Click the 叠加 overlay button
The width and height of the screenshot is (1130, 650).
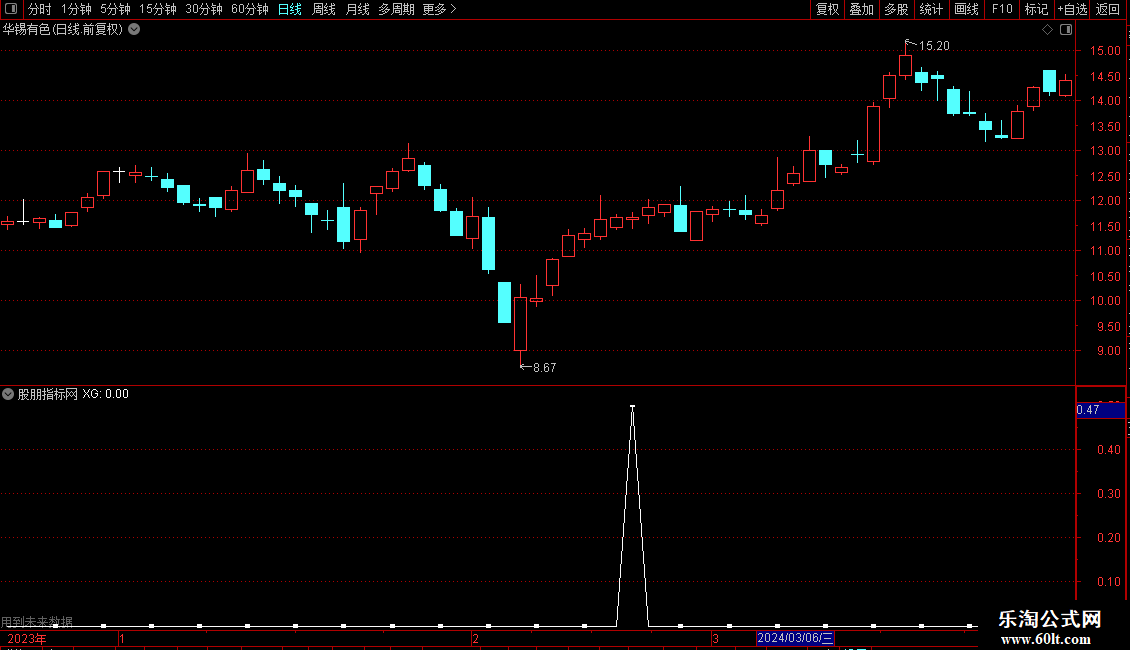pos(862,9)
